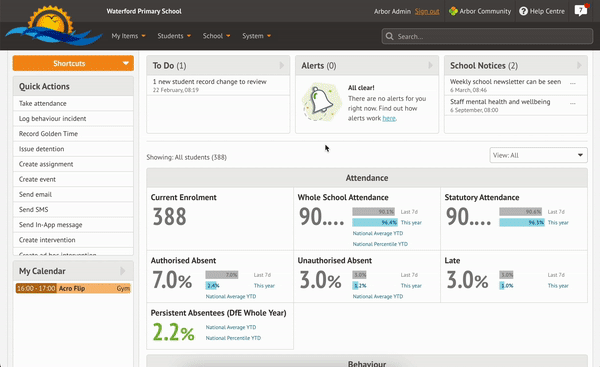Image resolution: width=600 pixels, height=367 pixels.
Task: Click the Late 3.0% figure
Action: pyautogui.click(x=467, y=280)
